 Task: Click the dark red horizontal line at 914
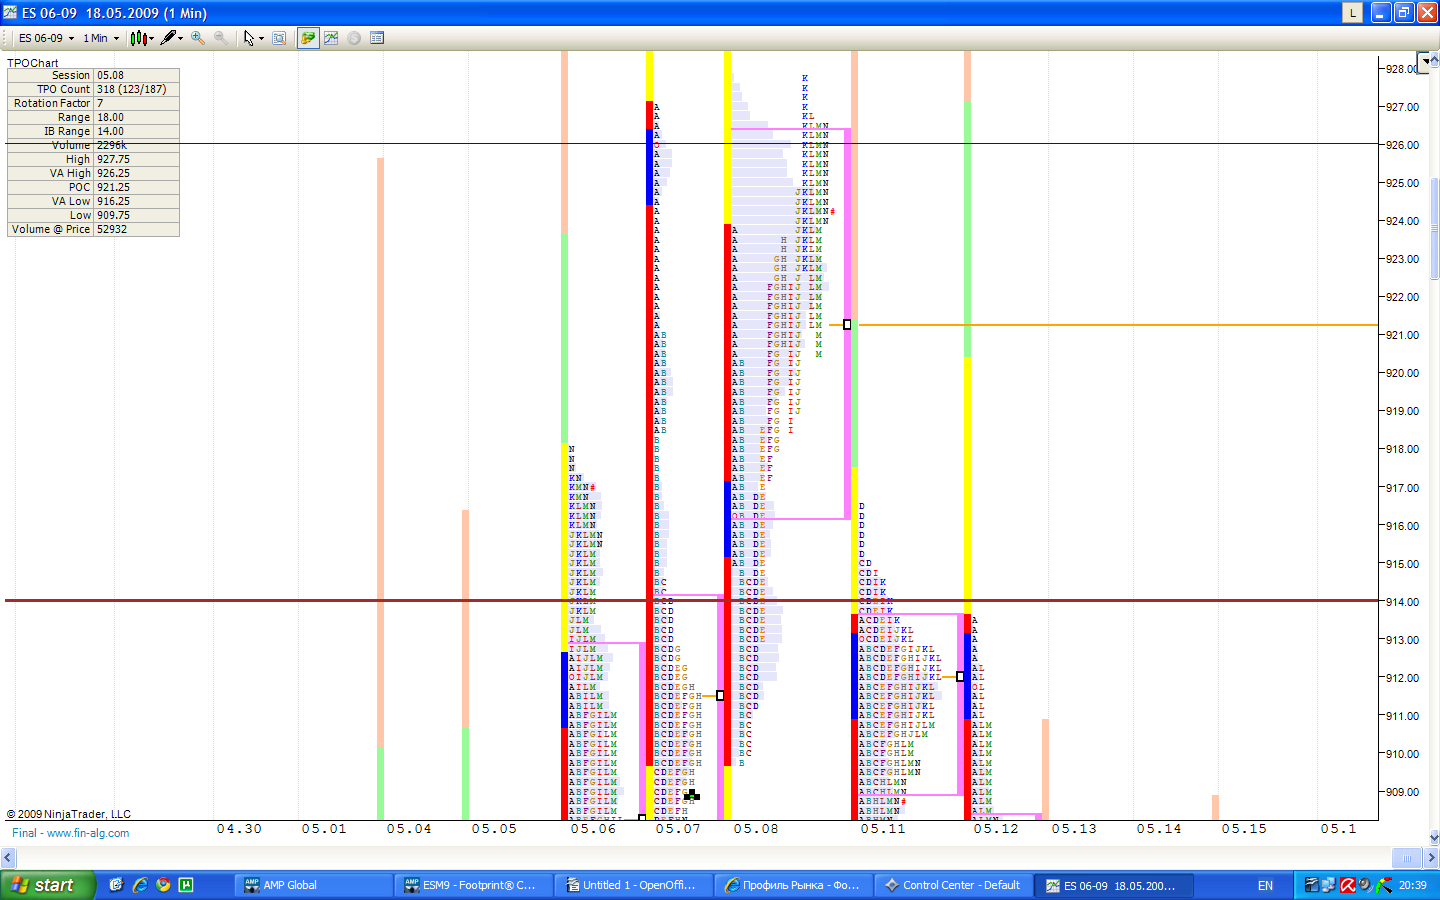[690, 601]
